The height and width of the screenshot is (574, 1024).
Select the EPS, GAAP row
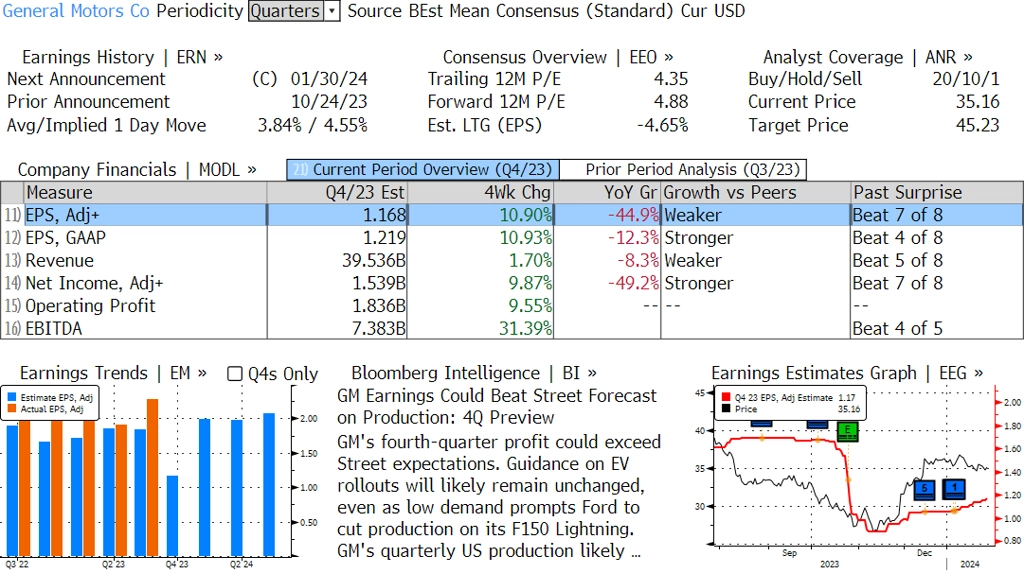point(512,238)
